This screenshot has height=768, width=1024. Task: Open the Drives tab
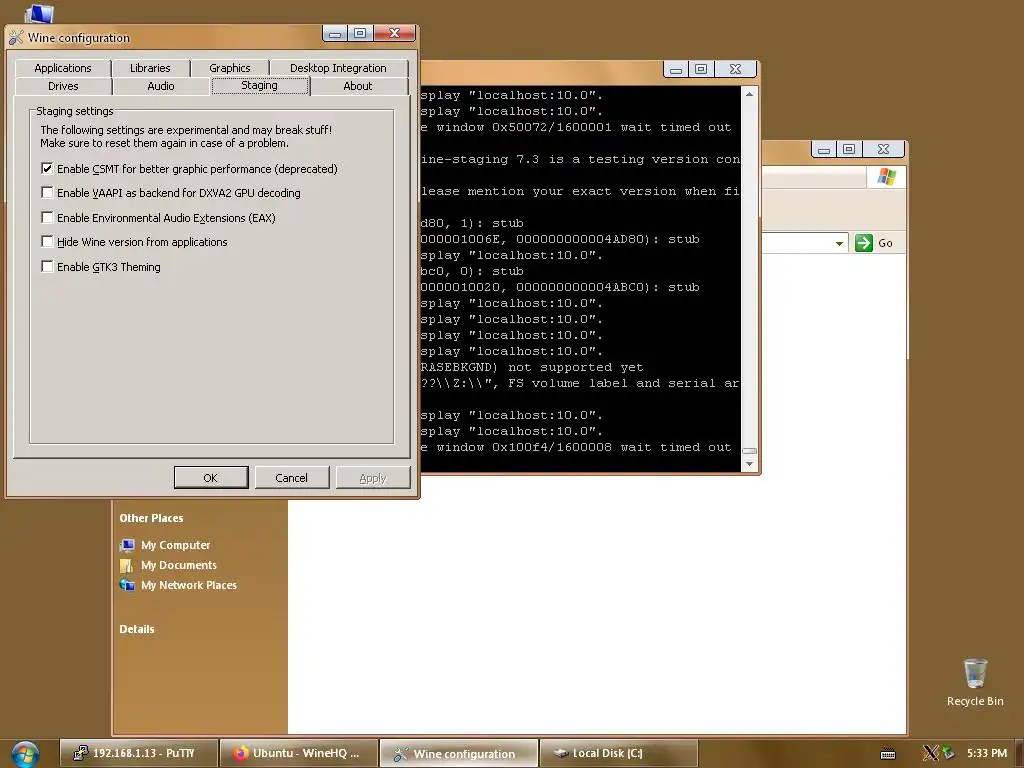click(63, 86)
